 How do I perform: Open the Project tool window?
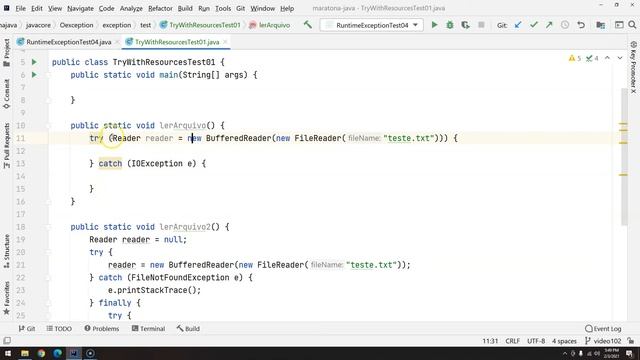coord(7,52)
